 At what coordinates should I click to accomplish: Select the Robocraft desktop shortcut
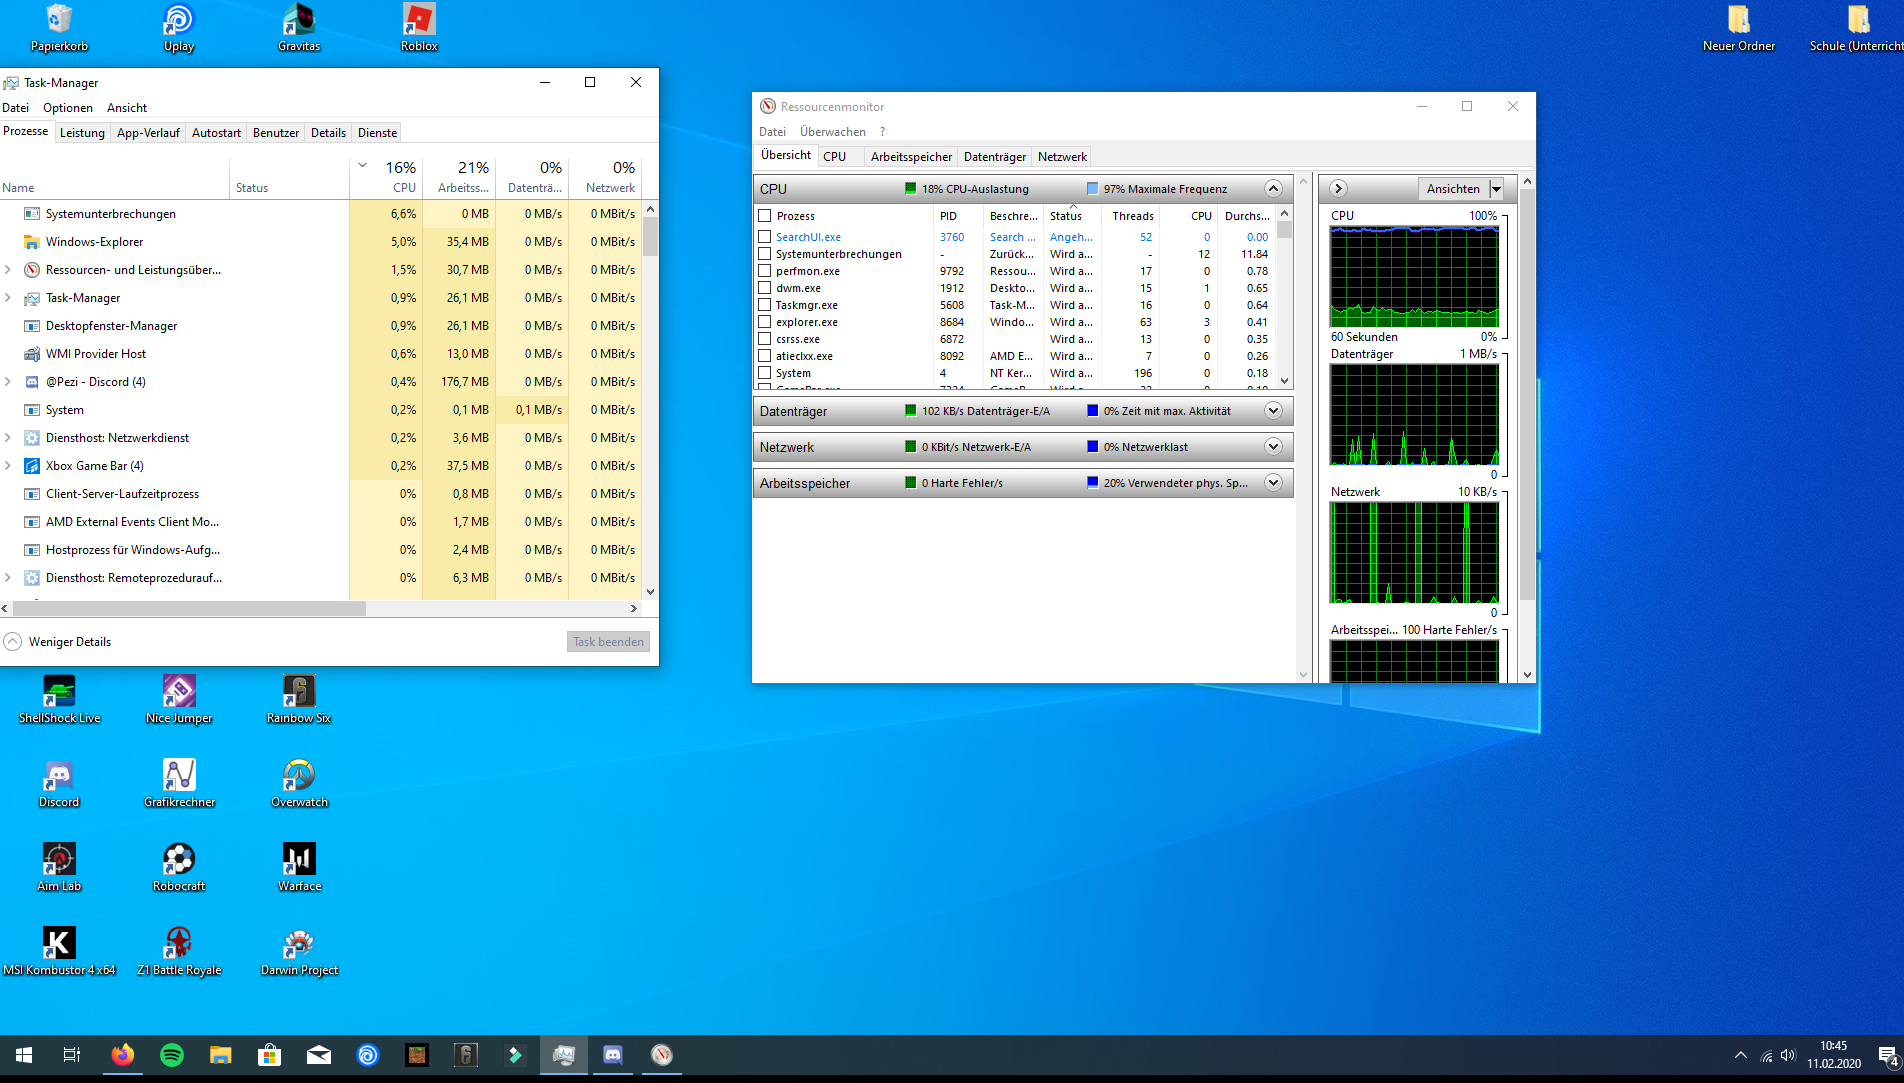(179, 867)
